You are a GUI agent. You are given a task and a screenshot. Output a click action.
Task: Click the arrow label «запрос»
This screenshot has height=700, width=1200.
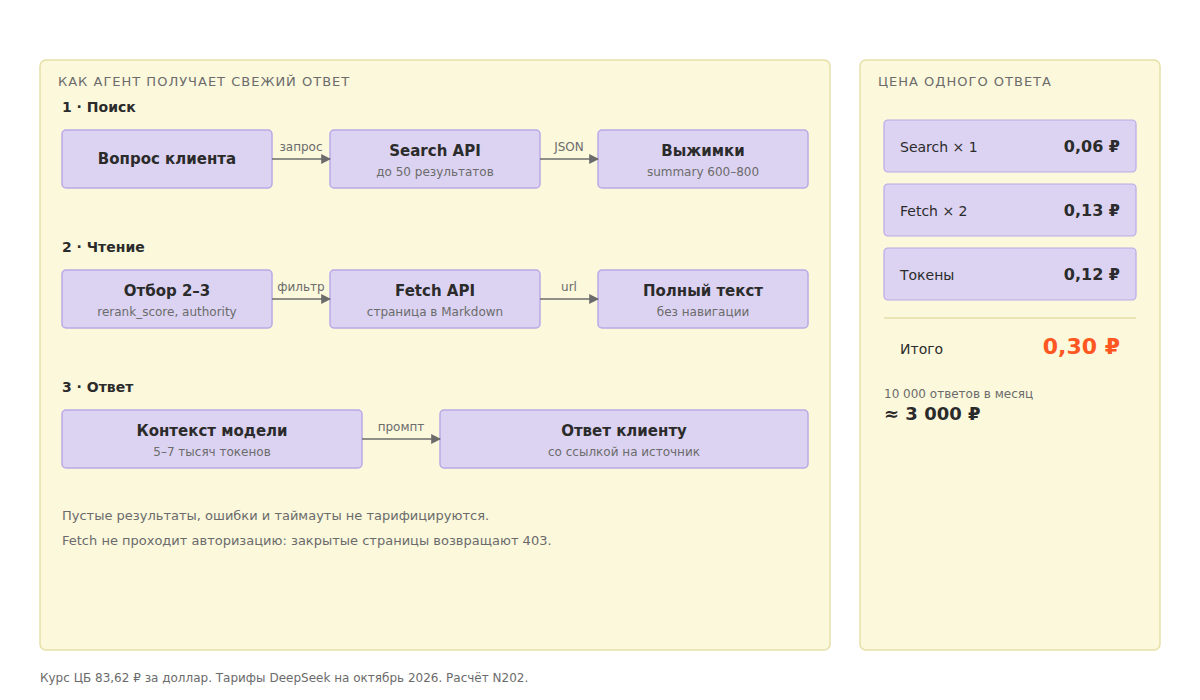point(301,147)
